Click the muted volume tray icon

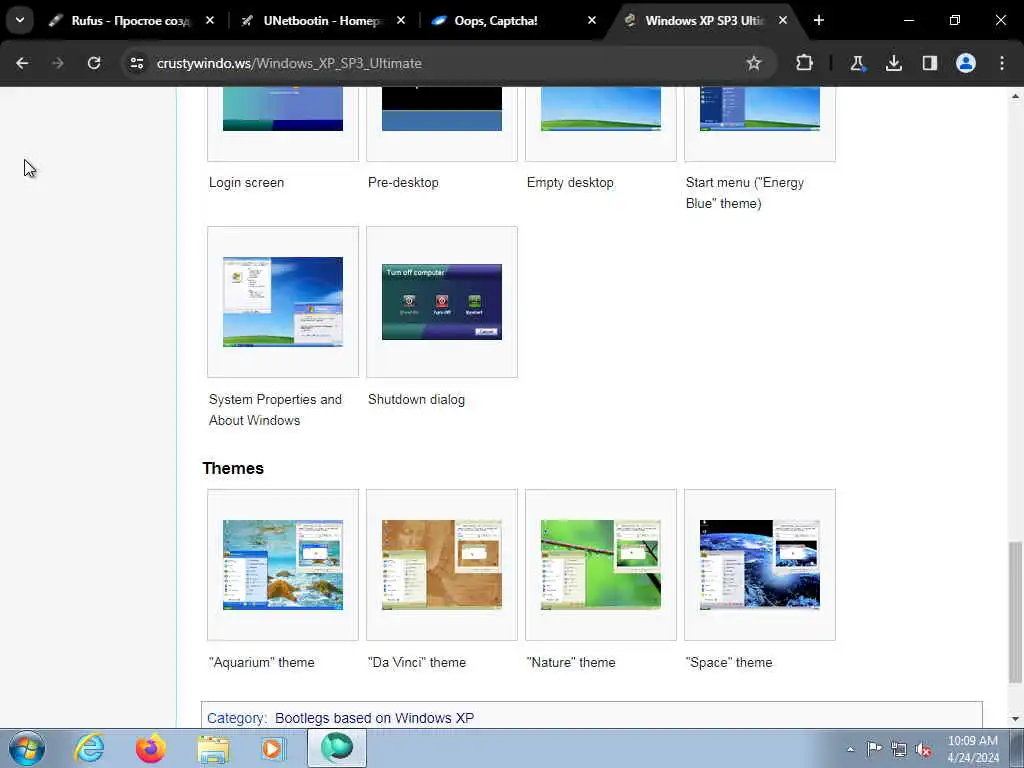[923, 750]
